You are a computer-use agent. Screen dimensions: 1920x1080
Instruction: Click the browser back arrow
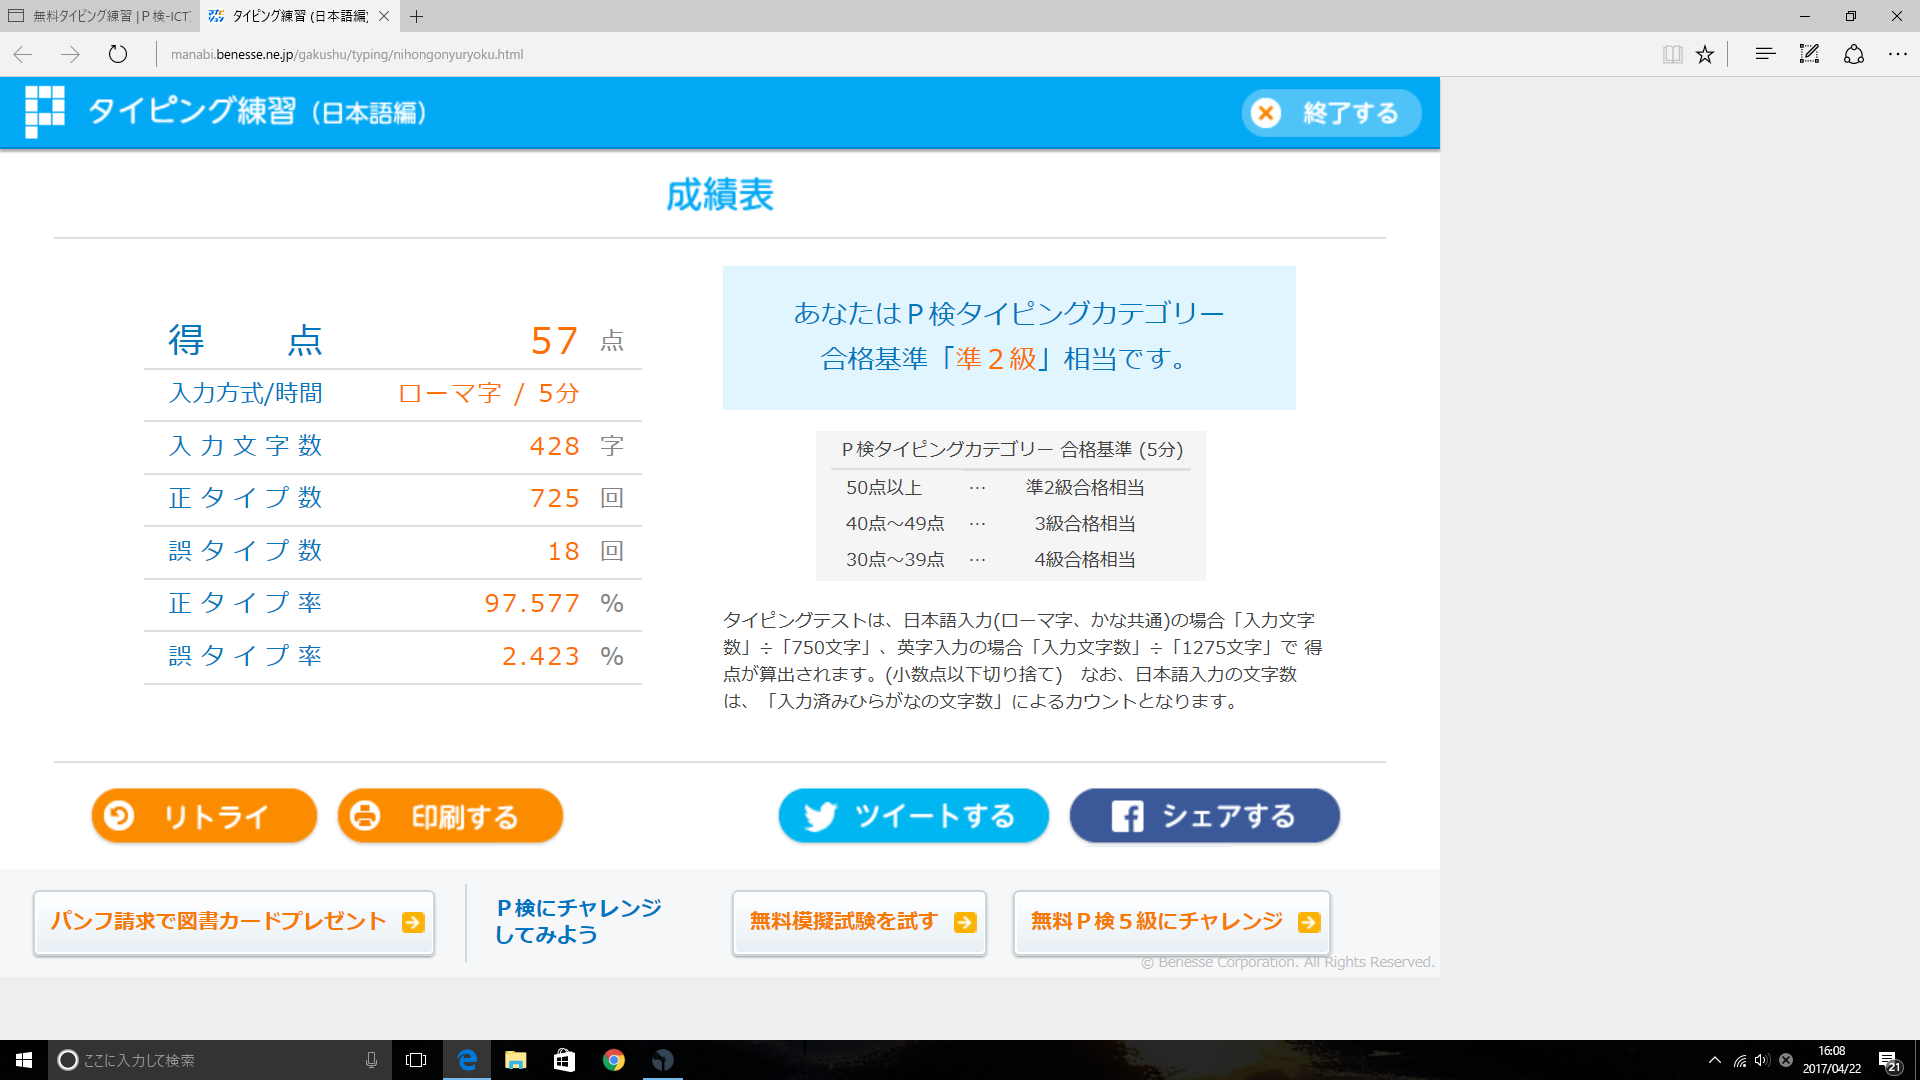pos(23,54)
